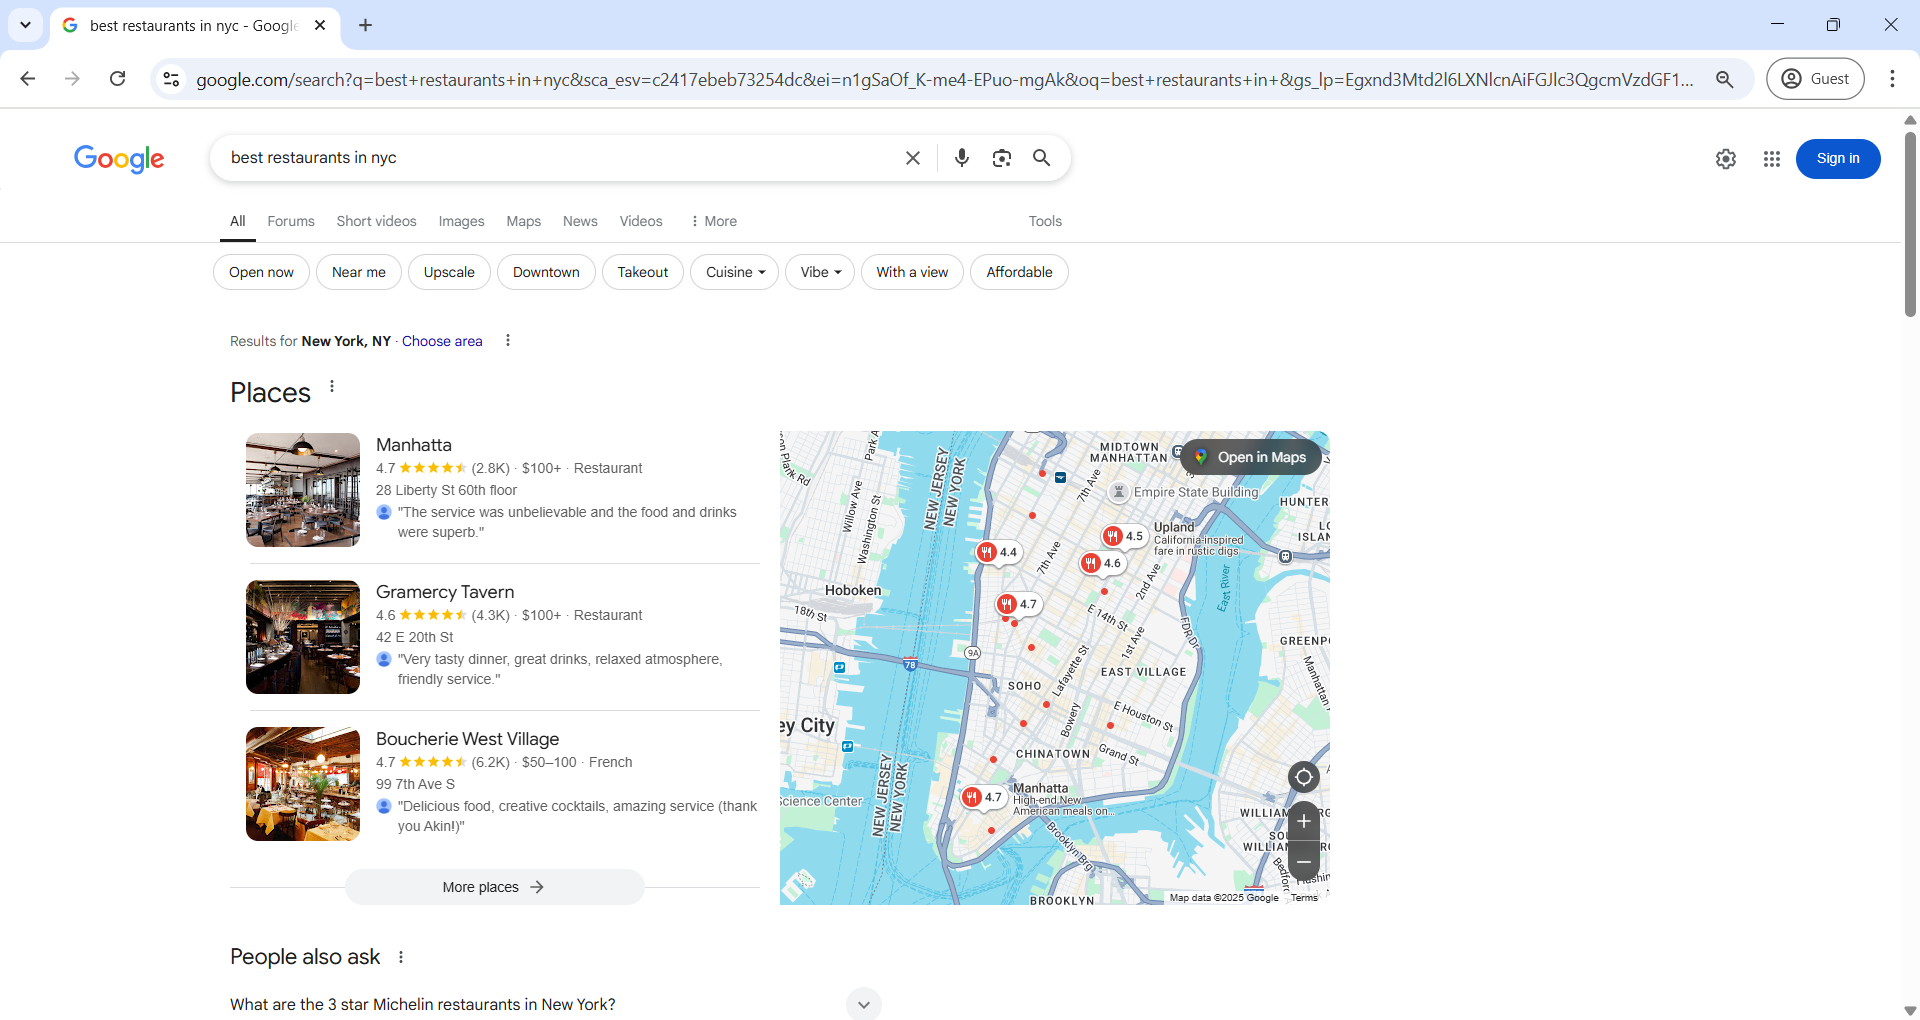This screenshot has height=1020, width=1920.
Task: Switch to the Maps tab
Action: [x=523, y=221]
